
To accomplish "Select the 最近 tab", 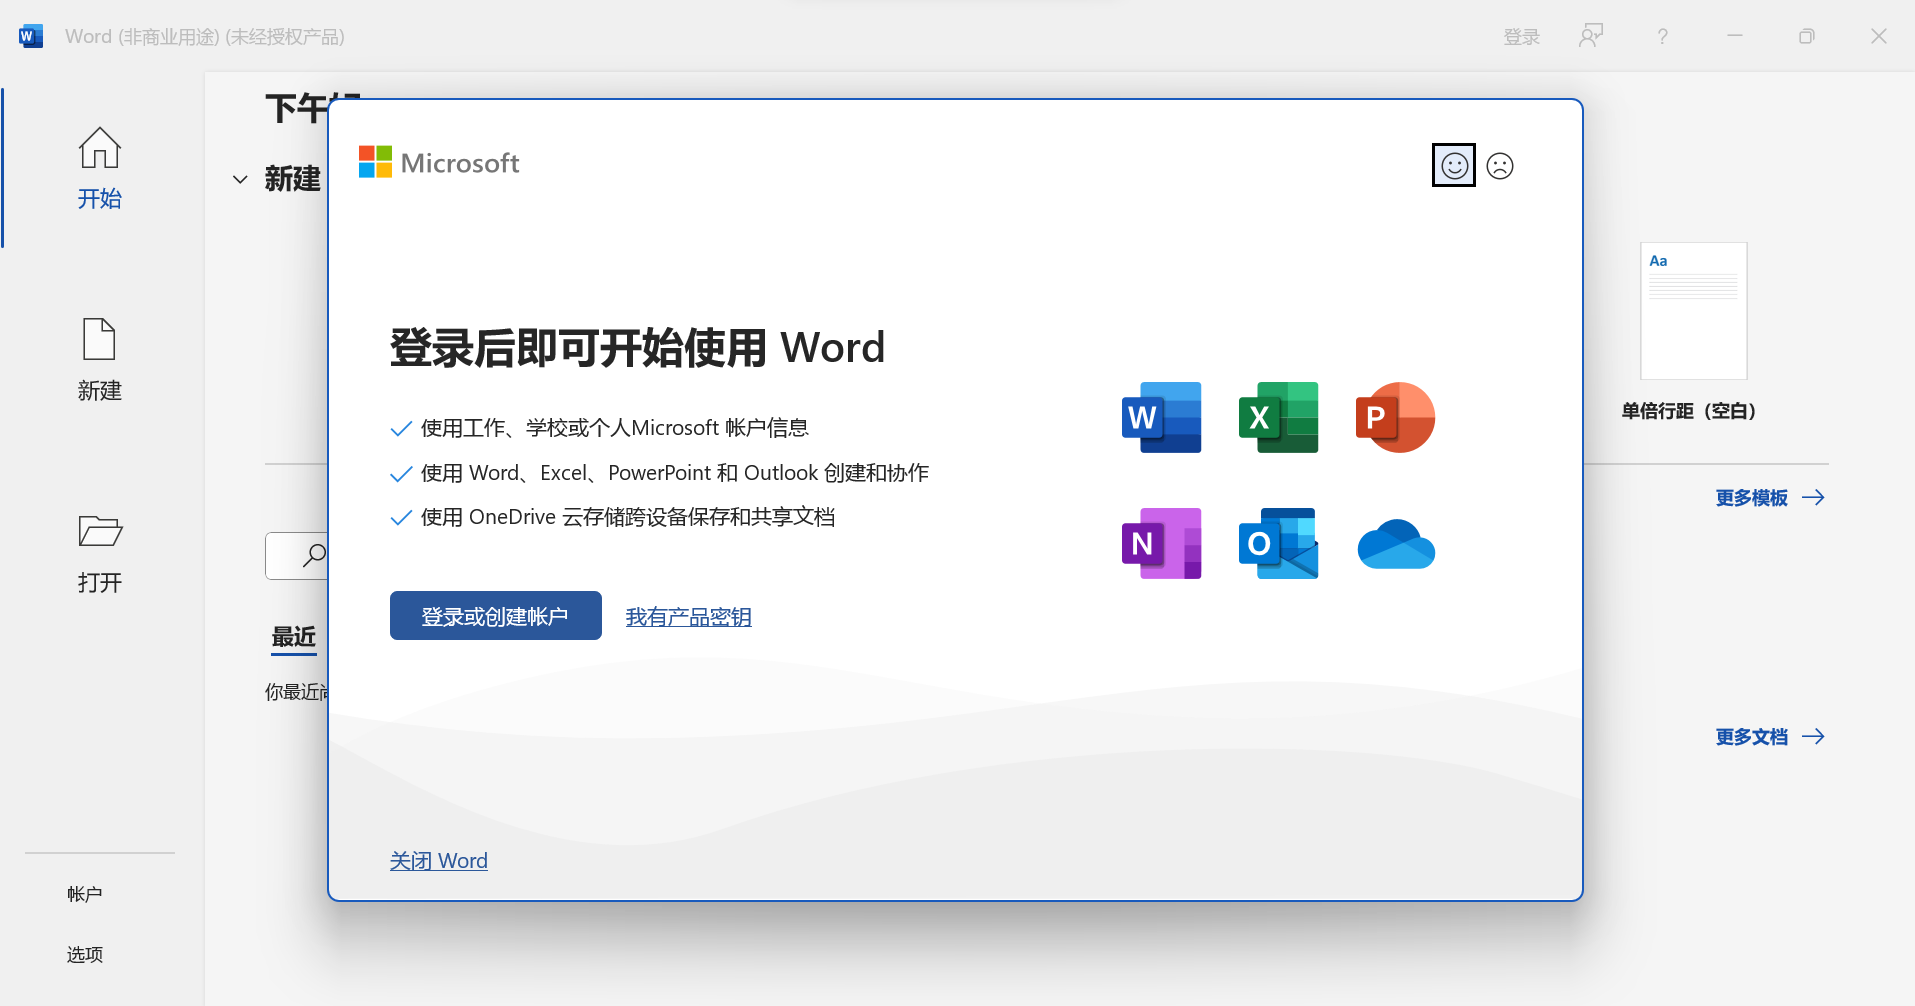I will click(294, 637).
